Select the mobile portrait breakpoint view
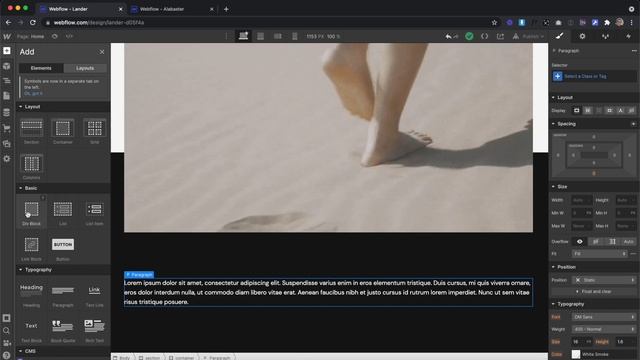Viewport: 640px width, 360px height. tap(295, 36)
